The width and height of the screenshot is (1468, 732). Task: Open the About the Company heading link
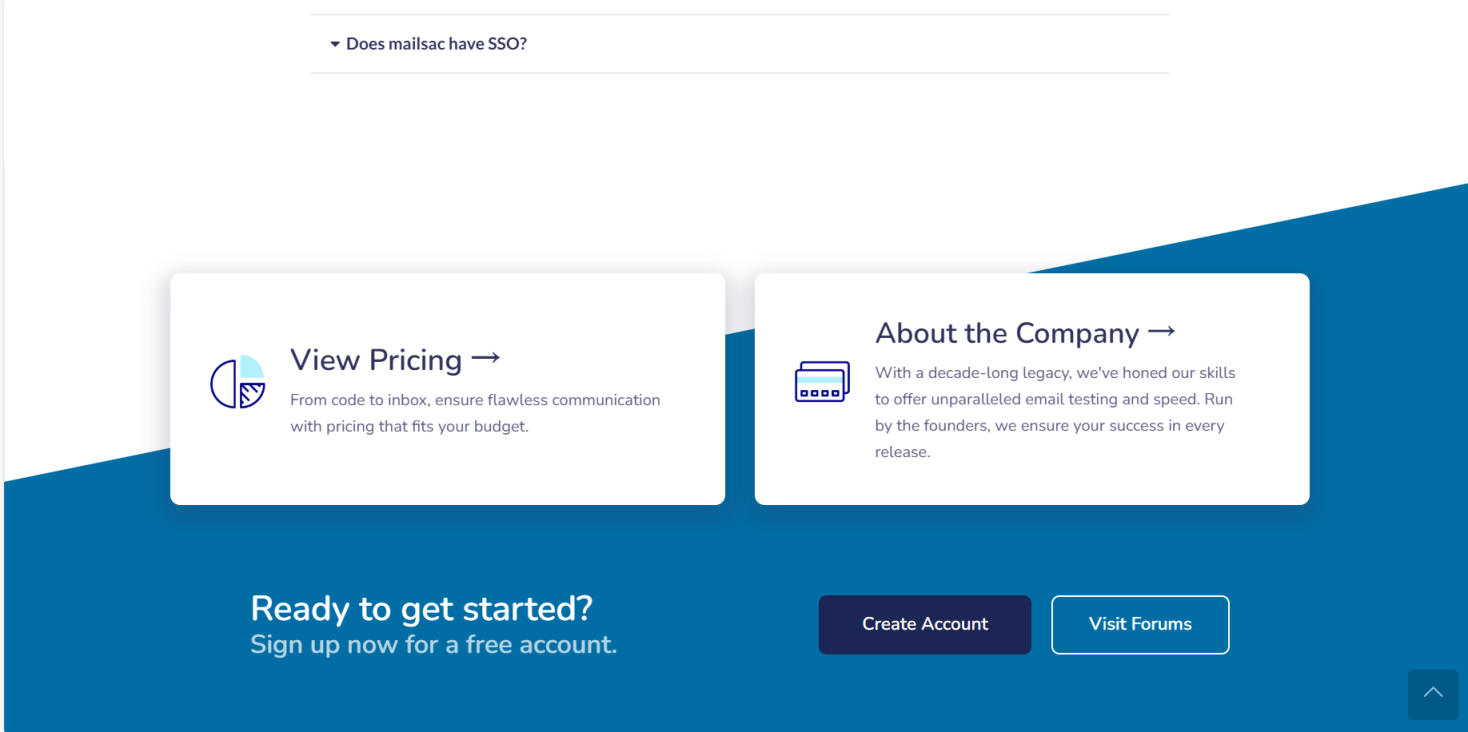click(1006, 333)
